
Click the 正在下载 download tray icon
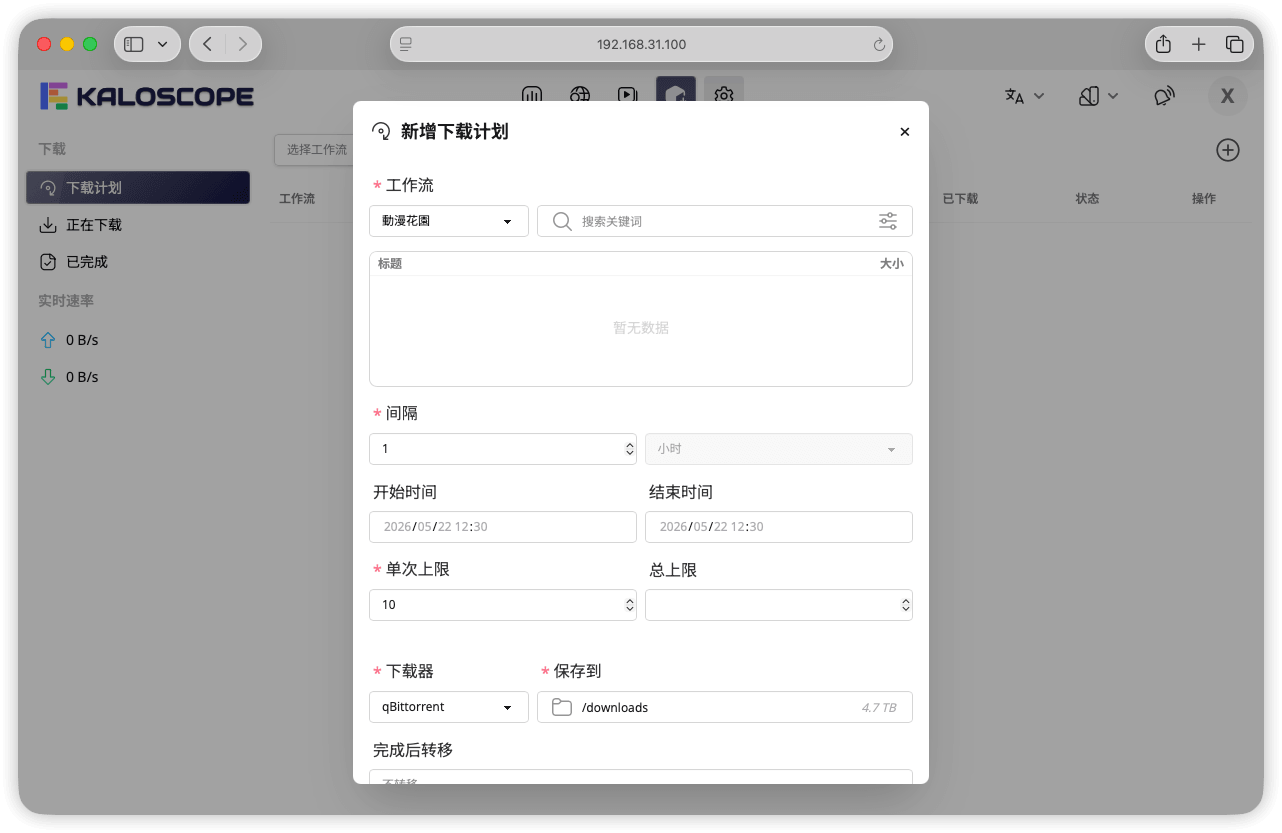(x=47, y=225)
